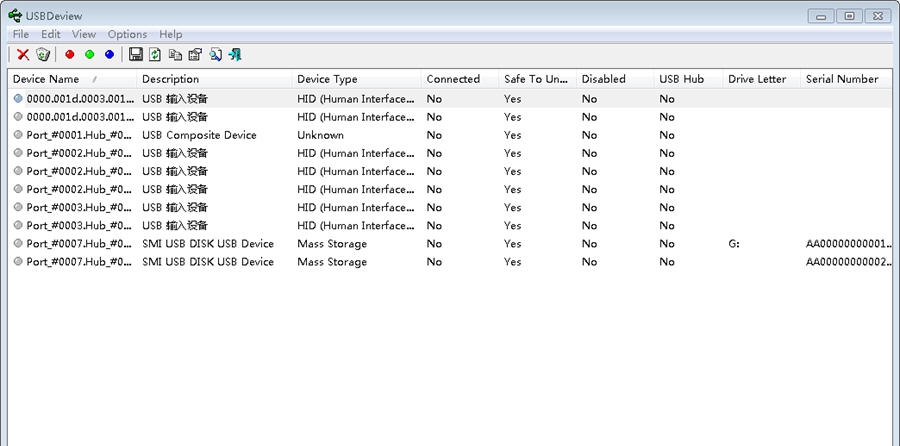Copy selected items via toolbar icon
The width and height of the screenshot is (900, 446).
(x=175, y=55)
